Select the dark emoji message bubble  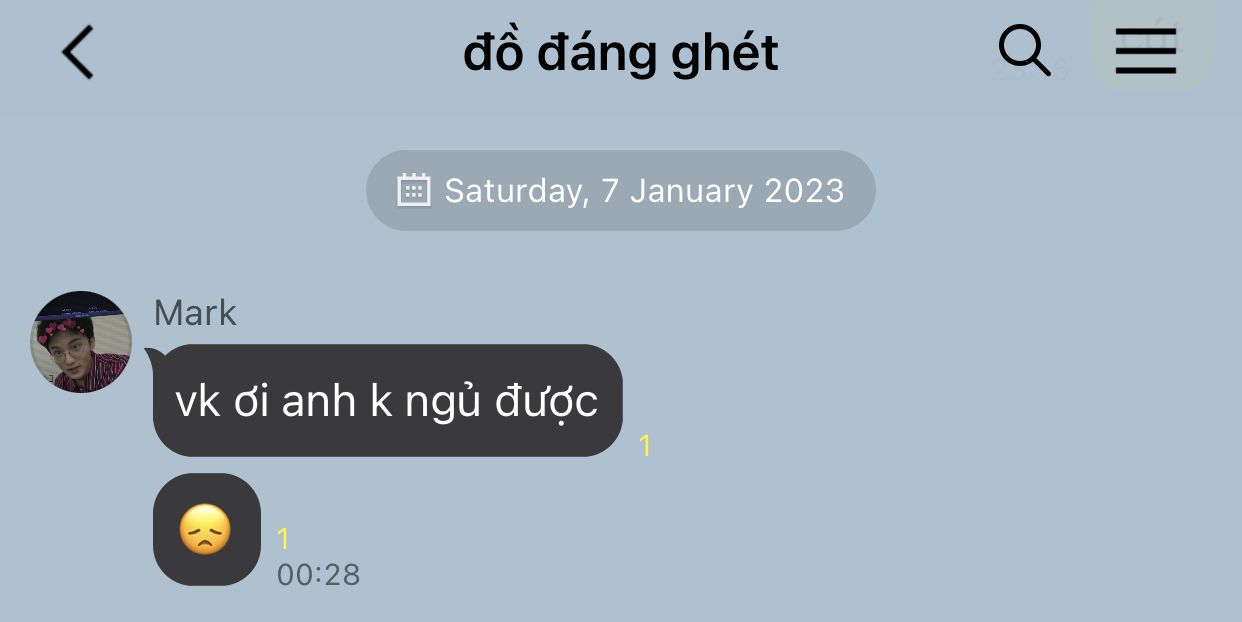207,530
